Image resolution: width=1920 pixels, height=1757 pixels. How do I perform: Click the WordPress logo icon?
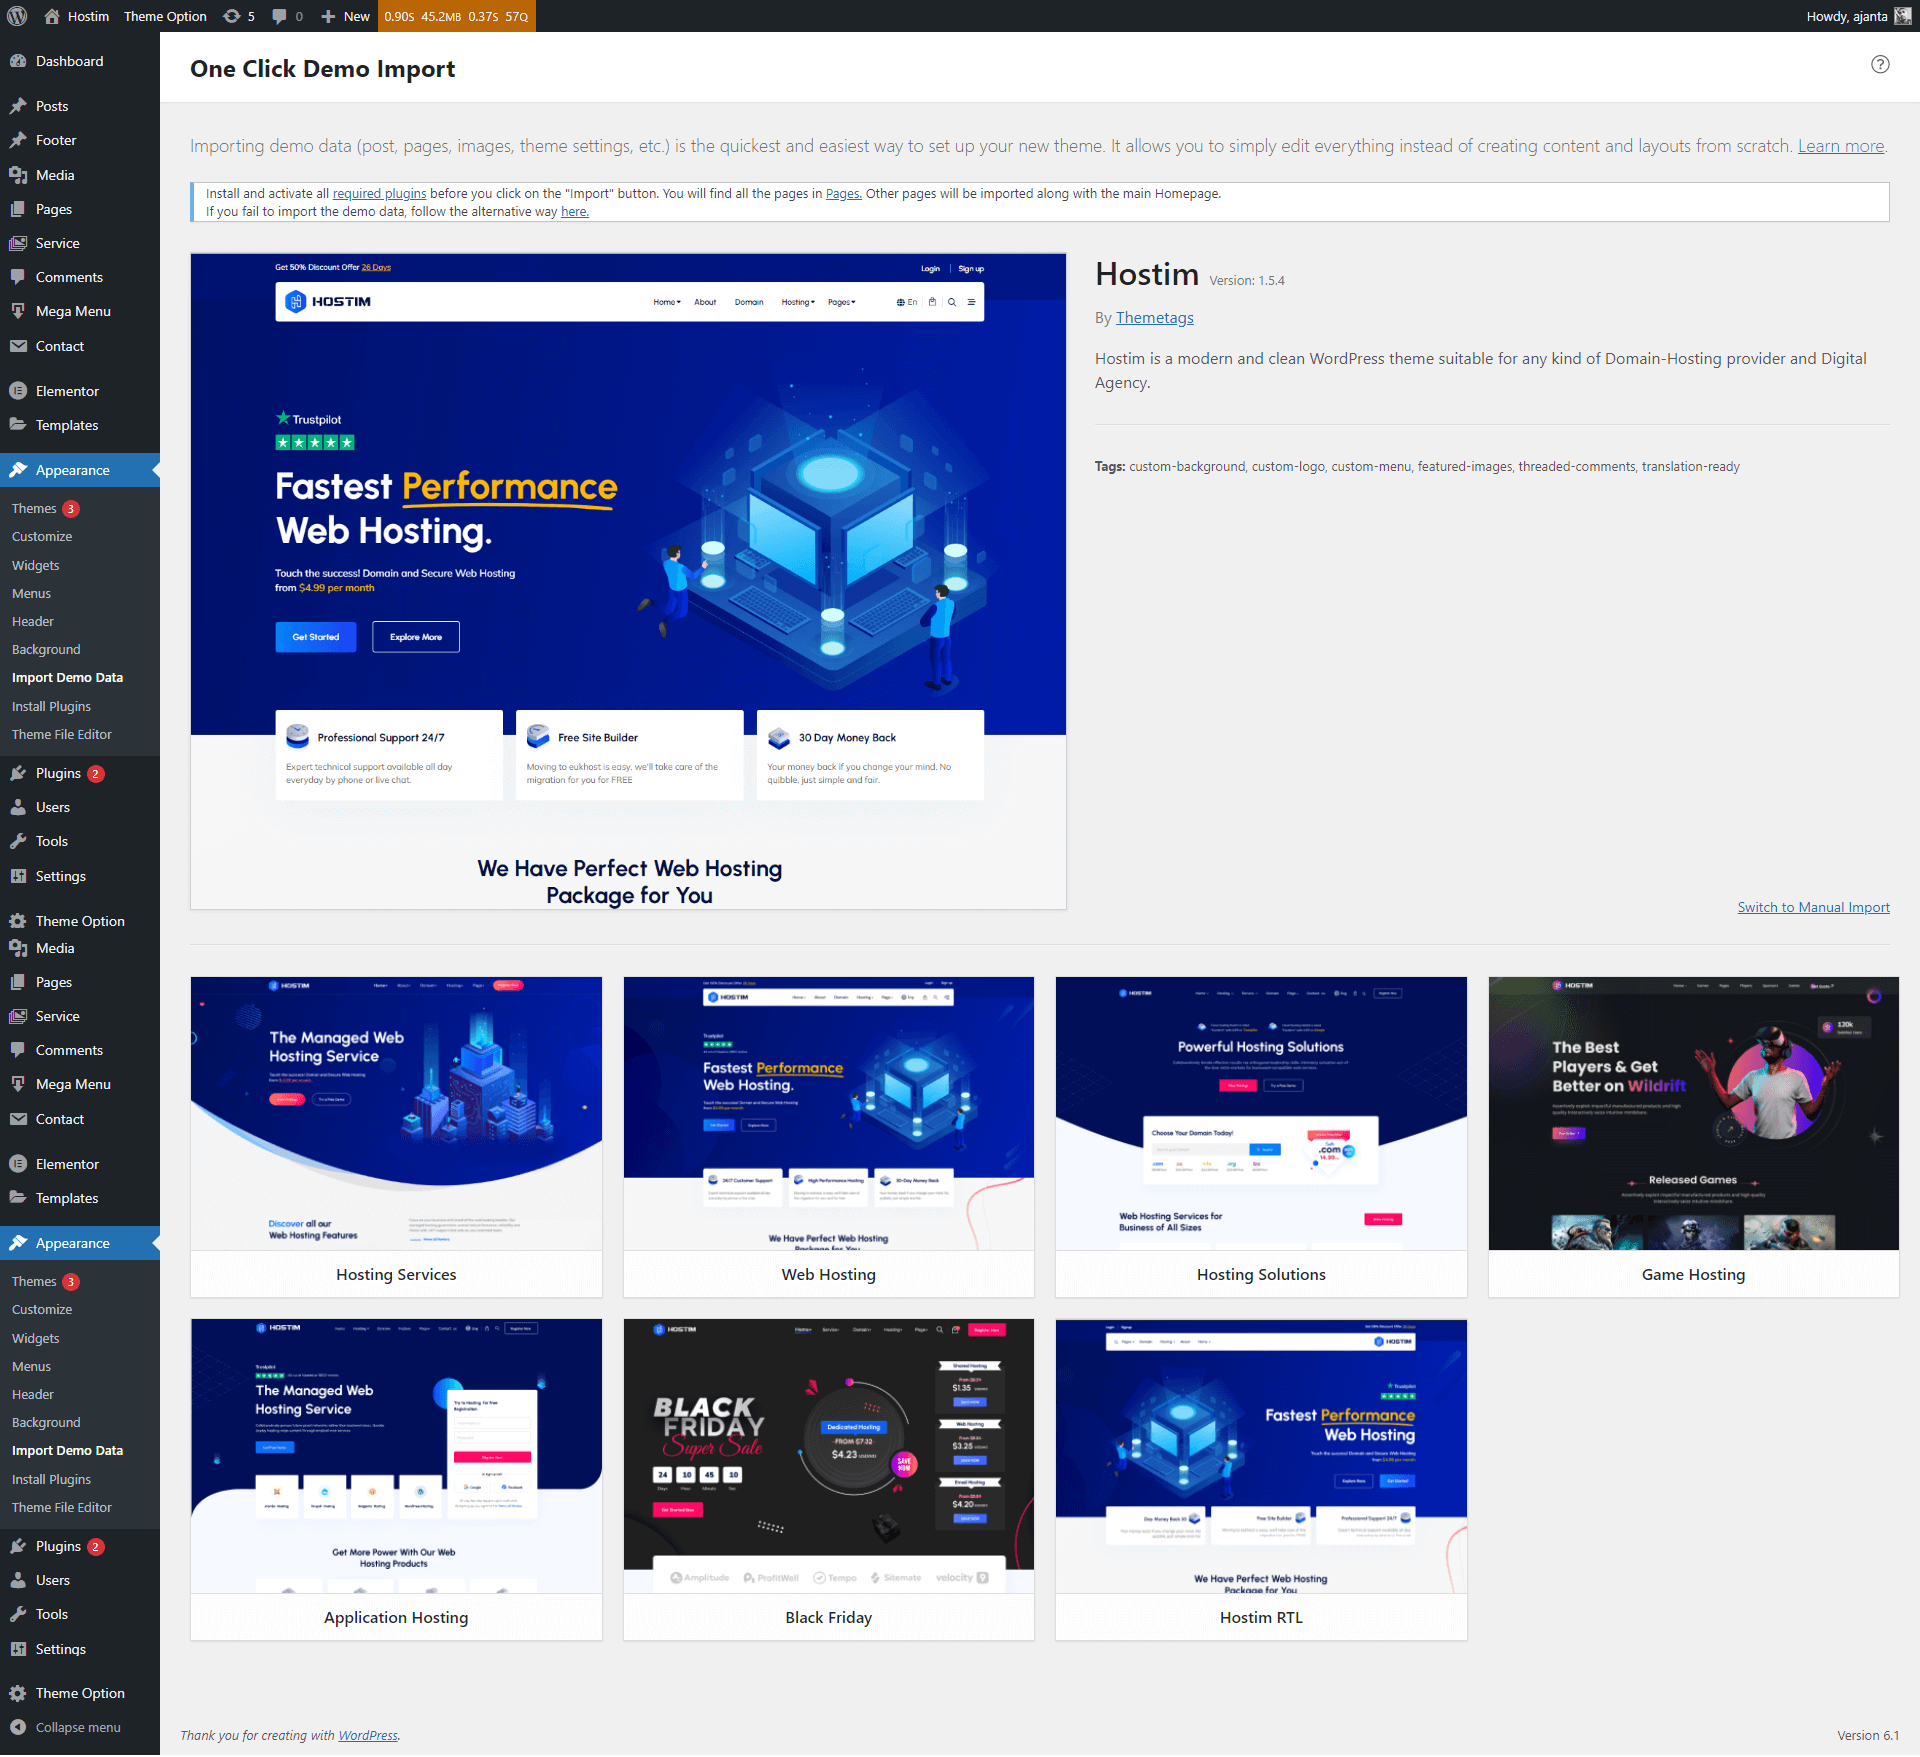(17, 16)
